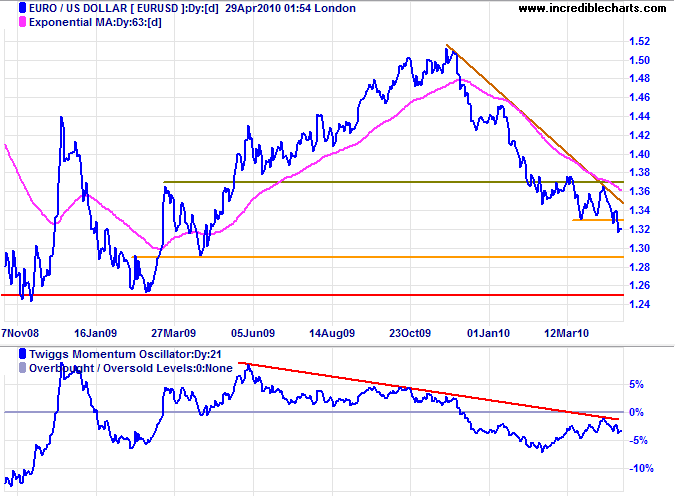
Task: Click the 1.52 price axis value
Action: (x=639, y=41)
